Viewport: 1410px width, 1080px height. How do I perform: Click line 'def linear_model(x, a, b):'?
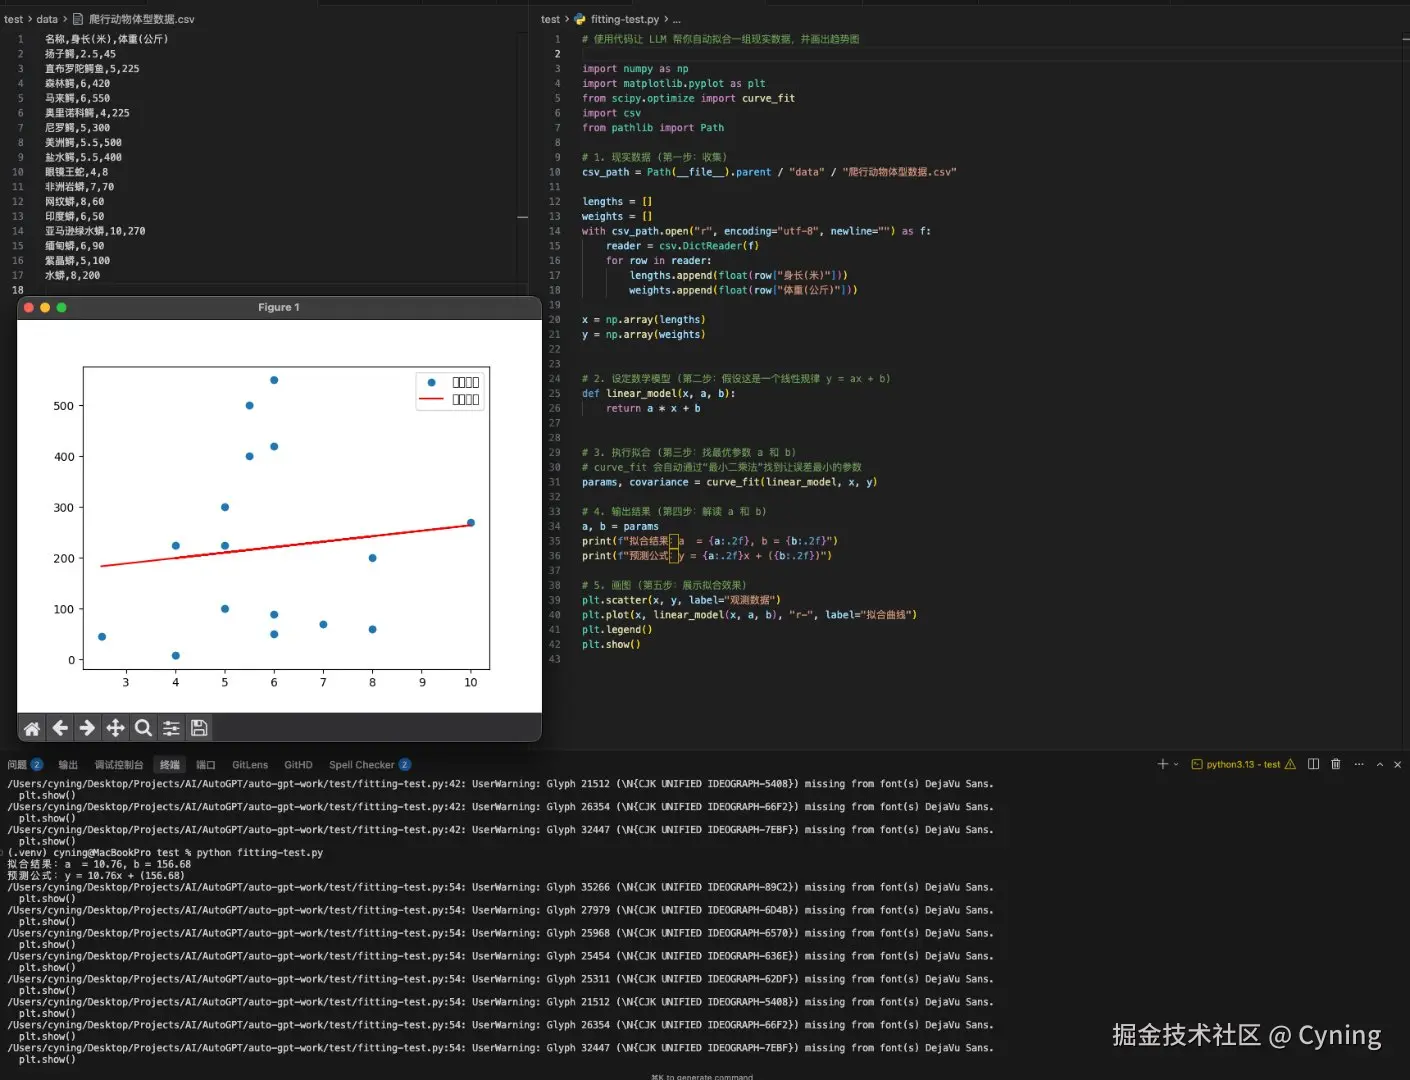(x=658, y=393)
